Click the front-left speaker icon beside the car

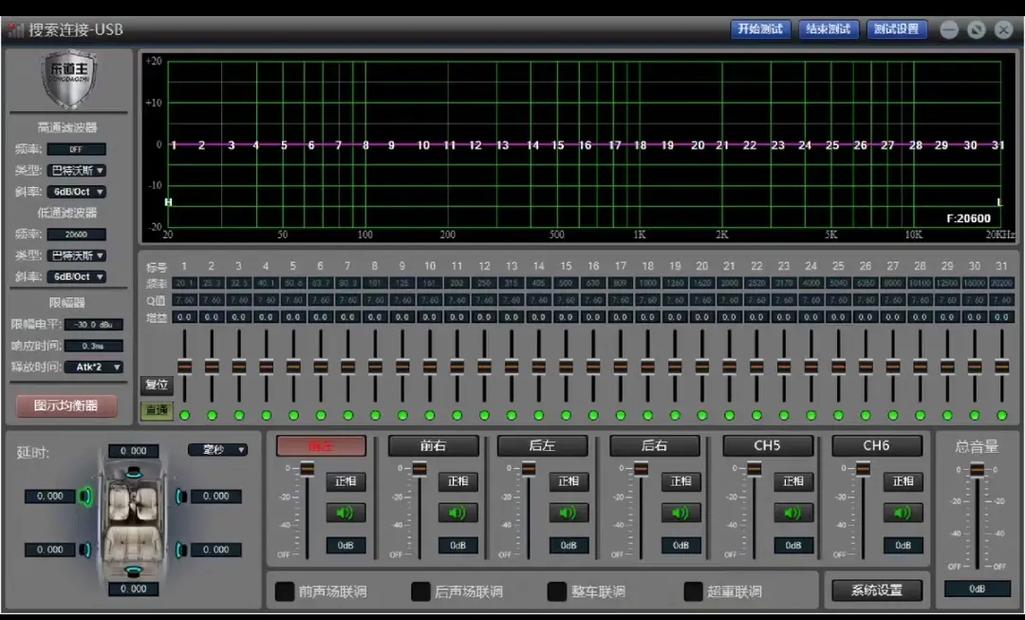coord(86,496)
